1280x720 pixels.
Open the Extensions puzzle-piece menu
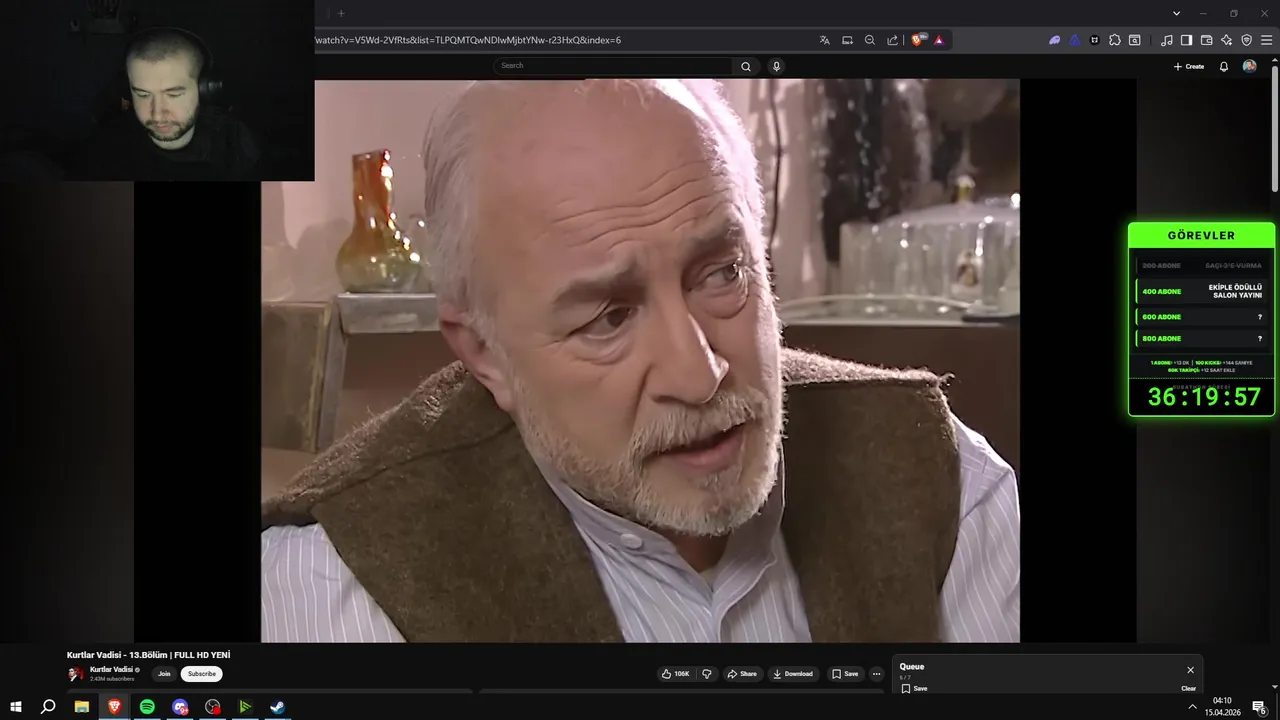point(1115,40)
